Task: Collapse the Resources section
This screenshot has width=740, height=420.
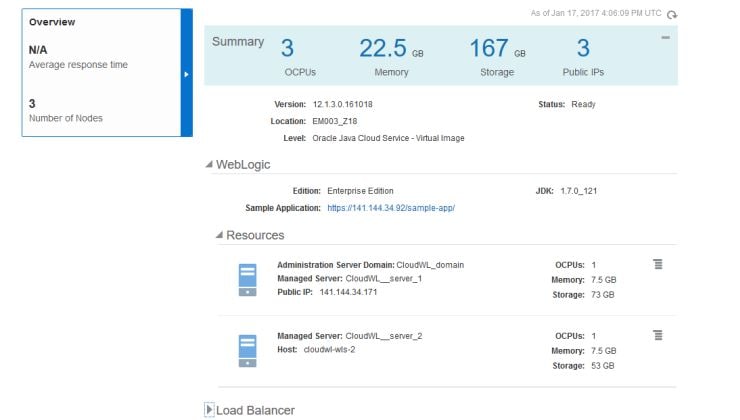Action: point(220,235)
